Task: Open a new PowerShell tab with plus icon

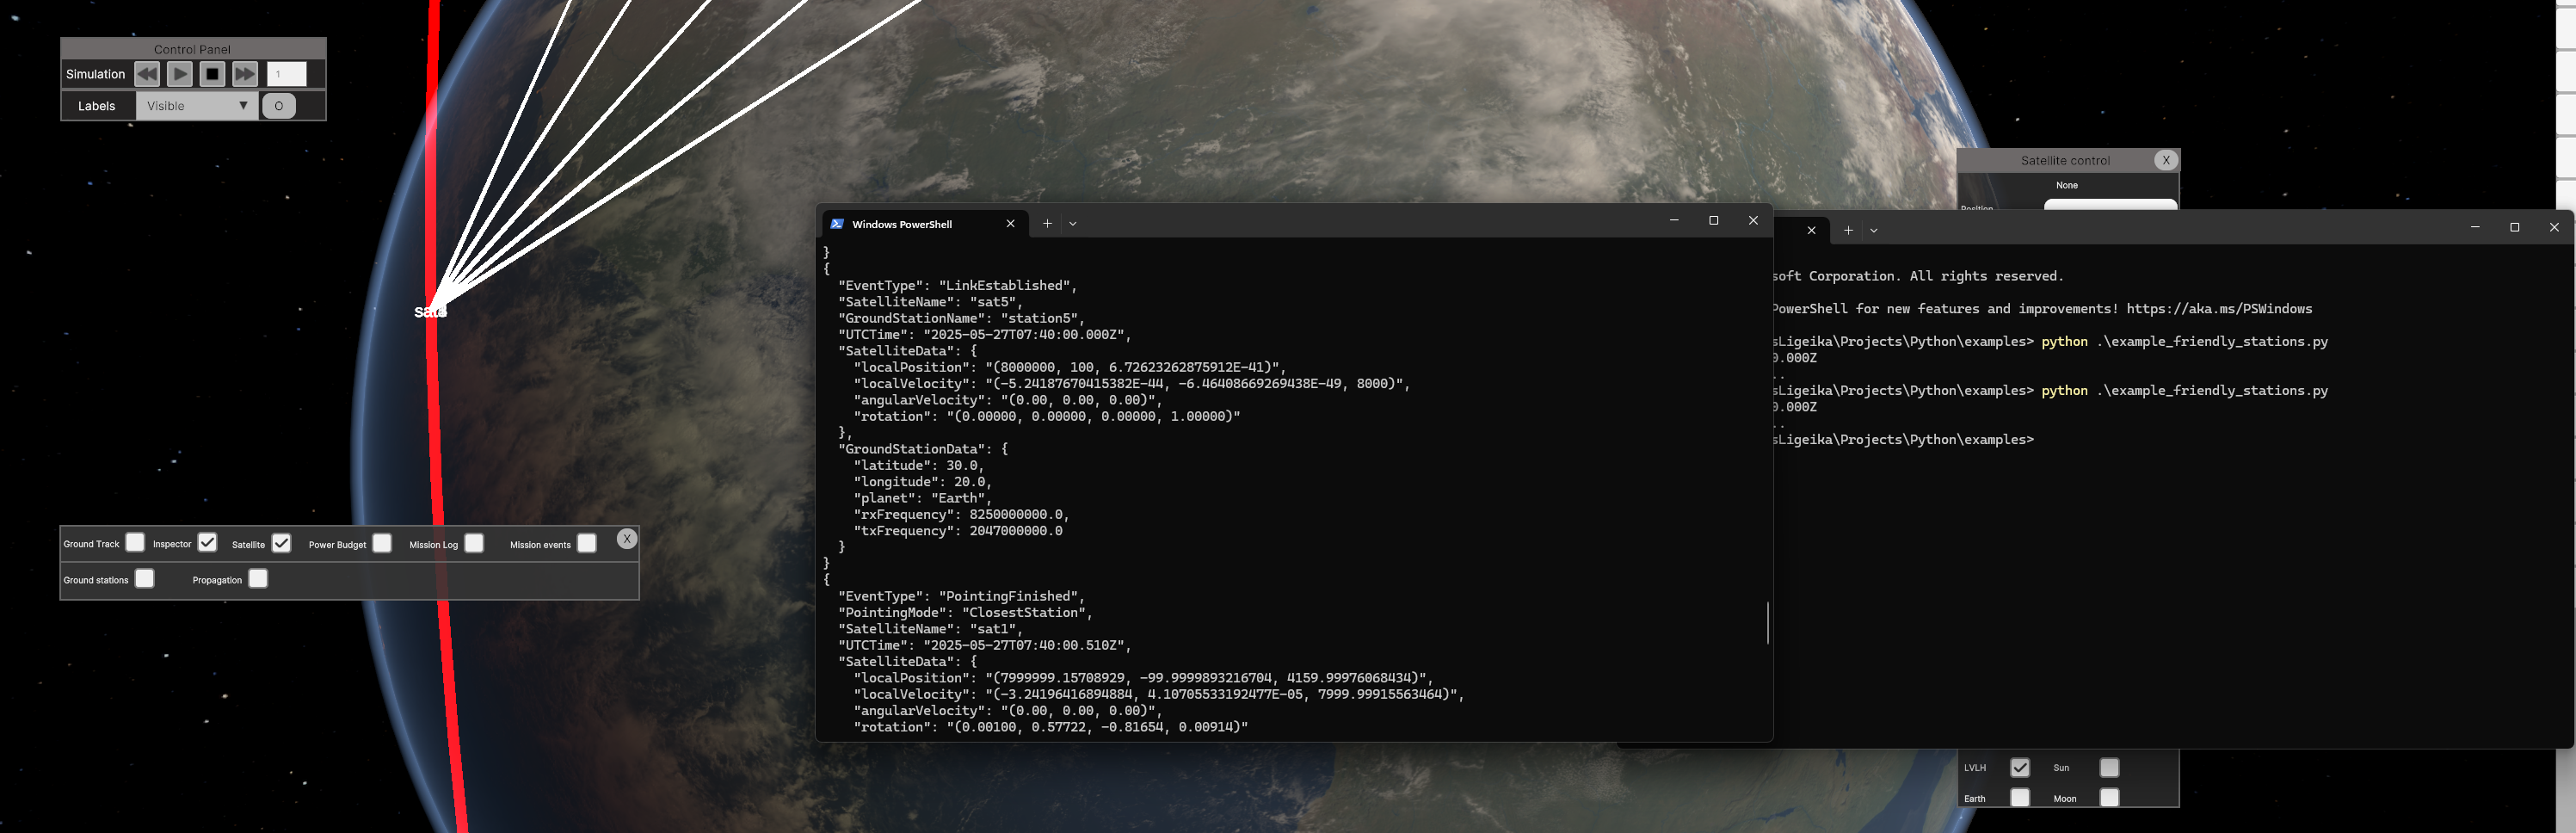Action: pyautogui.click(x=1046, y=223)
